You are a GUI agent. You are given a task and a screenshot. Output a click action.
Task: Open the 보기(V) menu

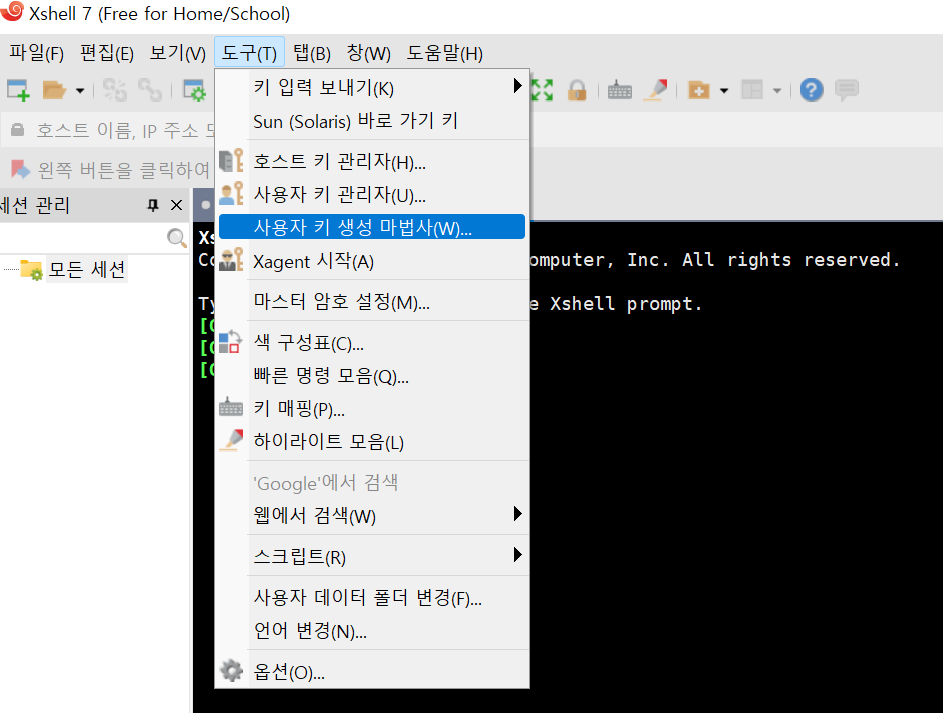(177, 53)
